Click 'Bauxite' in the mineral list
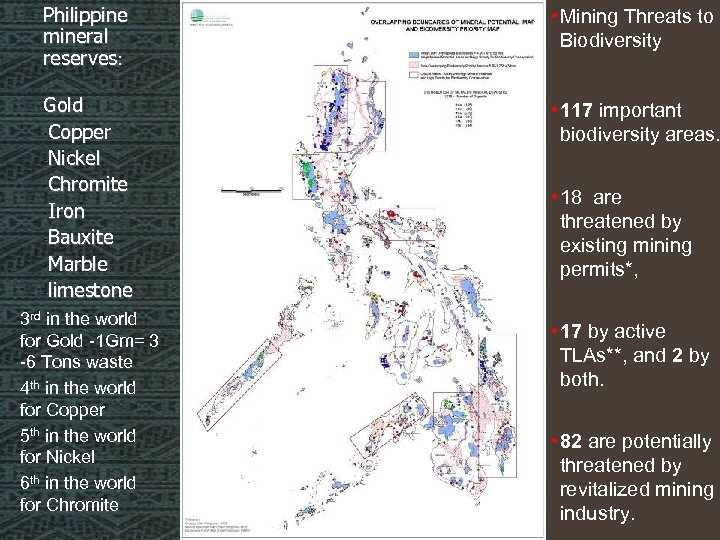This screenshot has width=720, height=540. pos(80,237)
